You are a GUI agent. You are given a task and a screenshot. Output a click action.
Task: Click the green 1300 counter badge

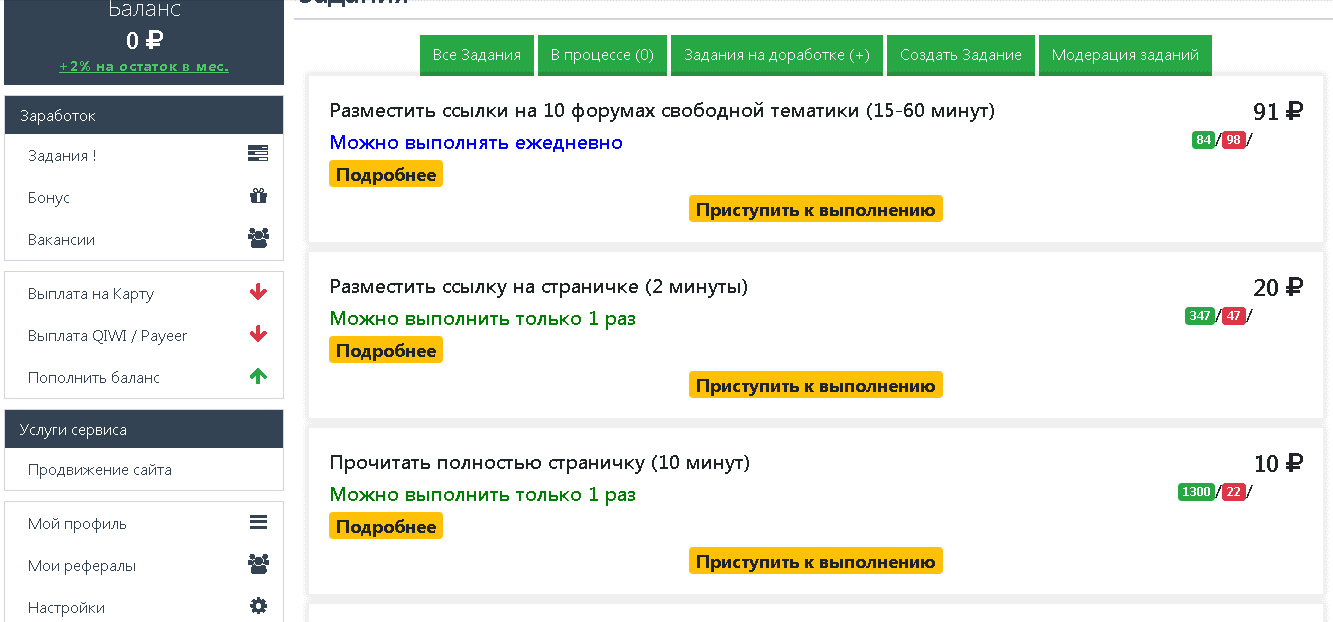1196,491
